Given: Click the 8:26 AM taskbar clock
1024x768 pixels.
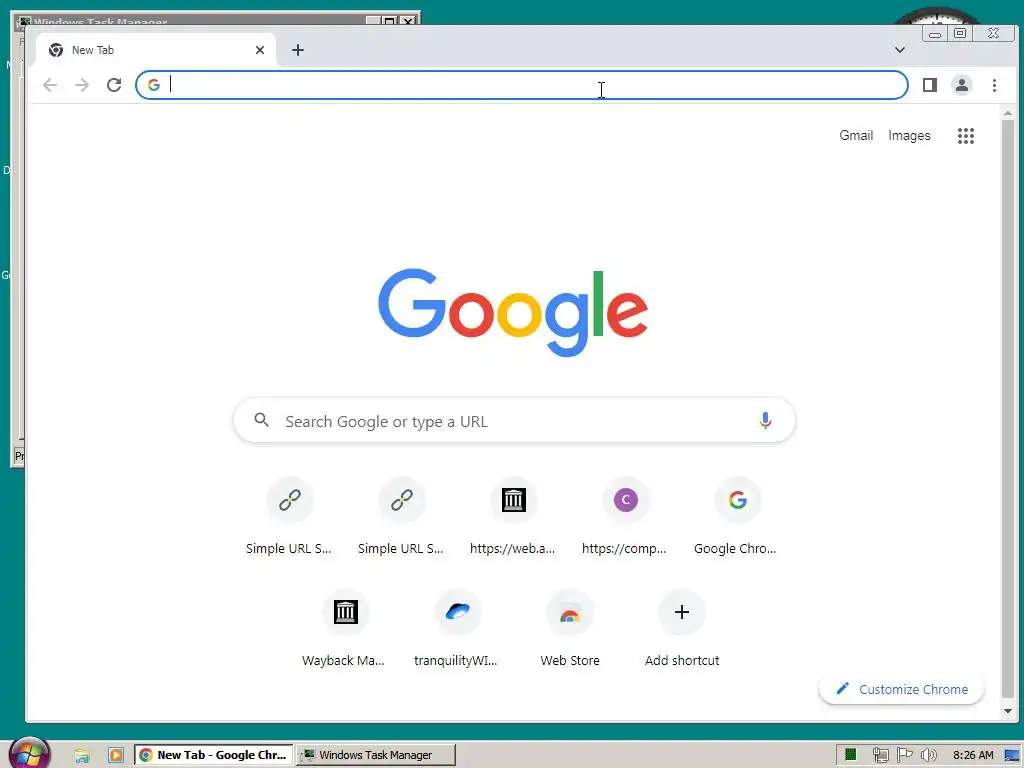Looking at the screenshot, I should tap(972, 755).
